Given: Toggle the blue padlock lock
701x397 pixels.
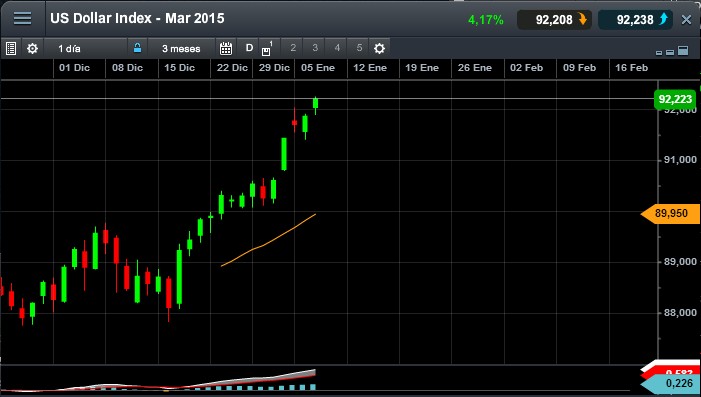Looking at the screenshot, I should [137, 48].
